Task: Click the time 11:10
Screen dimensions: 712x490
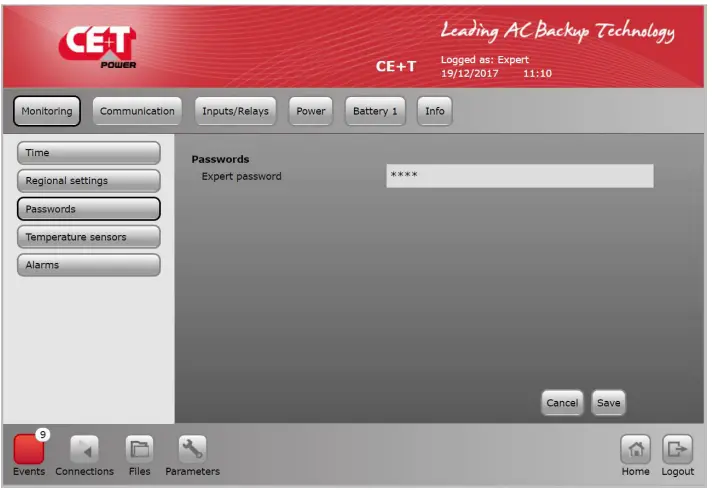Action: click(537, 74)
